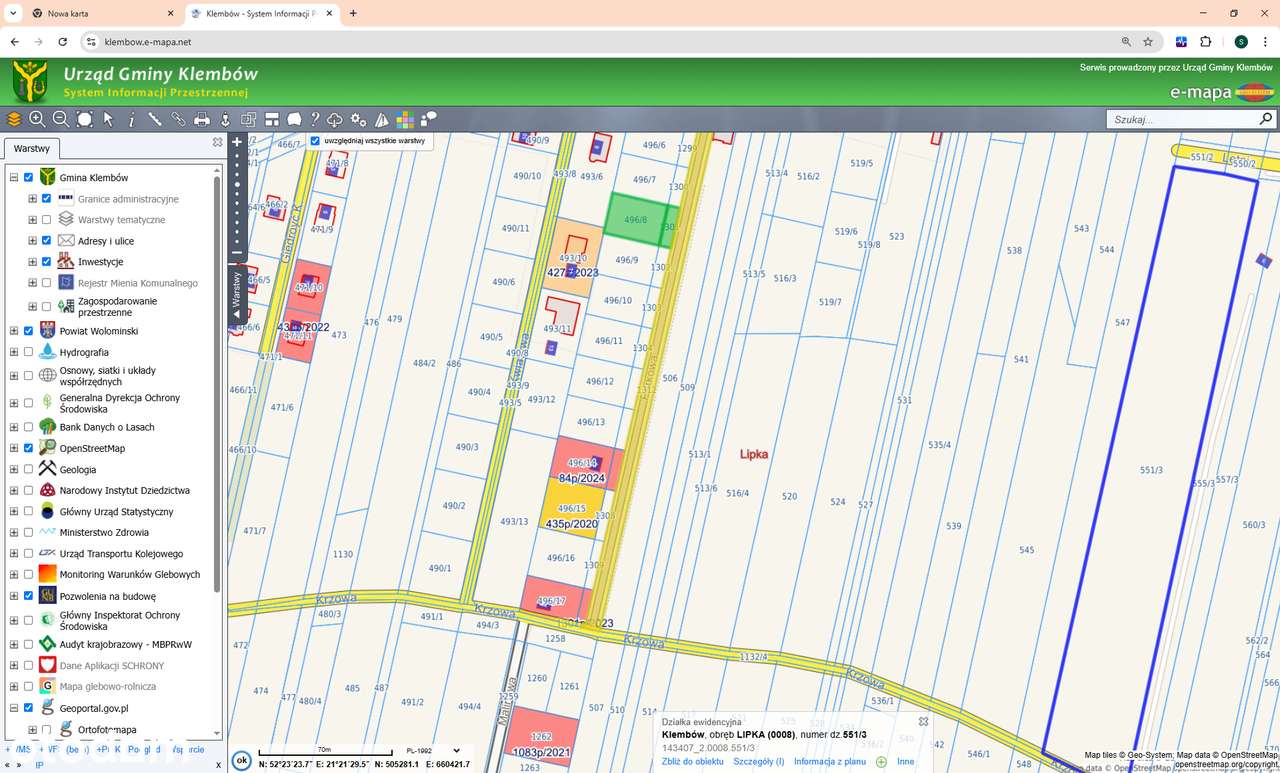Toggle 'uwzględniaj wszystkie warstwy' checkbox
The height and width of the screenshot is (773, 1280).
(x=315, y=141)
